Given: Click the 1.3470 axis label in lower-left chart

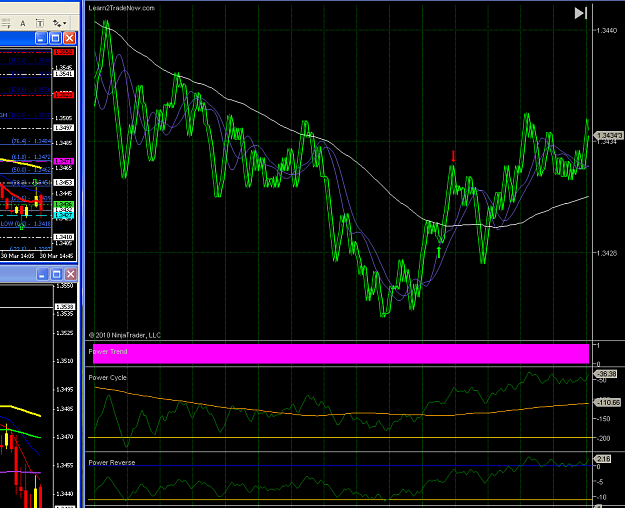Looking at the screenshot, I should (x=65, y=437).
